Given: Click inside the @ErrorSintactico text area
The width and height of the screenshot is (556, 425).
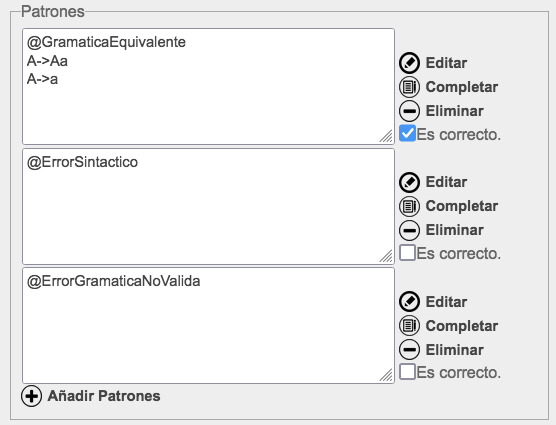Looking at the screenshot, I should (x=208, y=206).
